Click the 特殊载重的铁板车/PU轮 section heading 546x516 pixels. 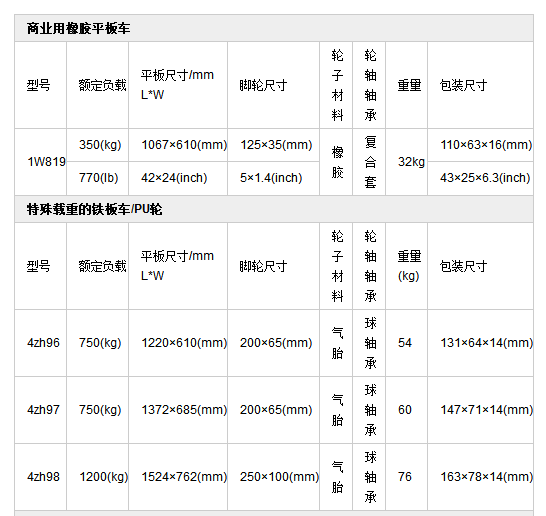(94, 209)
